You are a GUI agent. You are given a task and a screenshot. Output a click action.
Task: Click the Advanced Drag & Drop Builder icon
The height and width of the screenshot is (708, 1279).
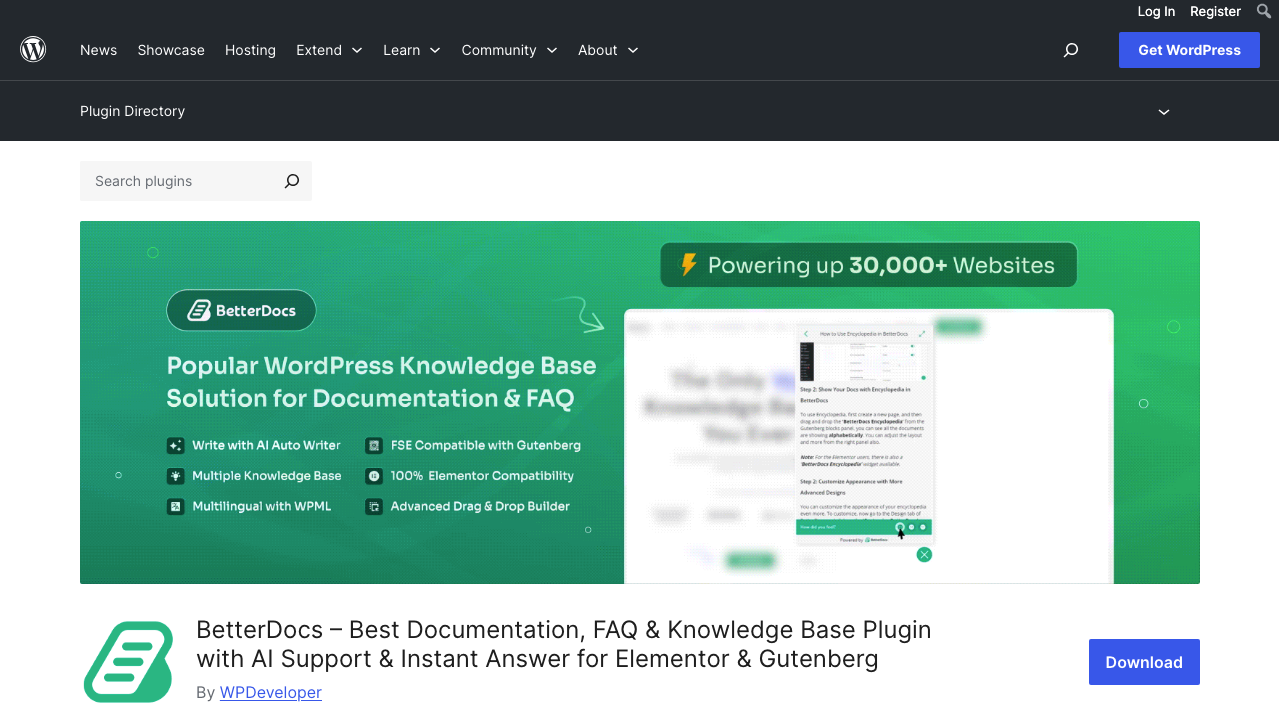[374, 507]
